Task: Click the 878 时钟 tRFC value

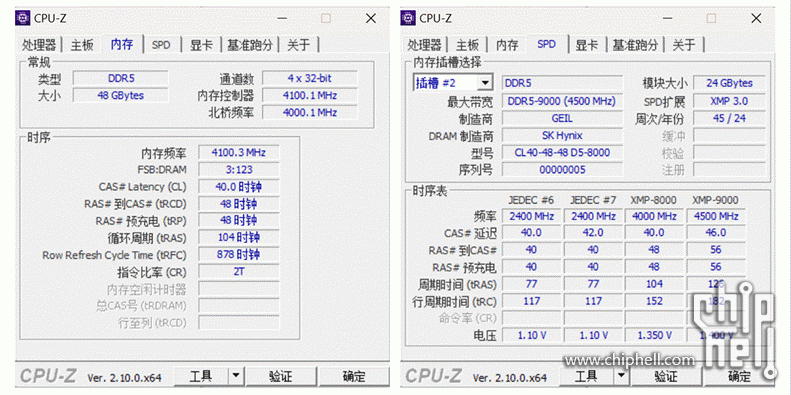Action: 239,255
